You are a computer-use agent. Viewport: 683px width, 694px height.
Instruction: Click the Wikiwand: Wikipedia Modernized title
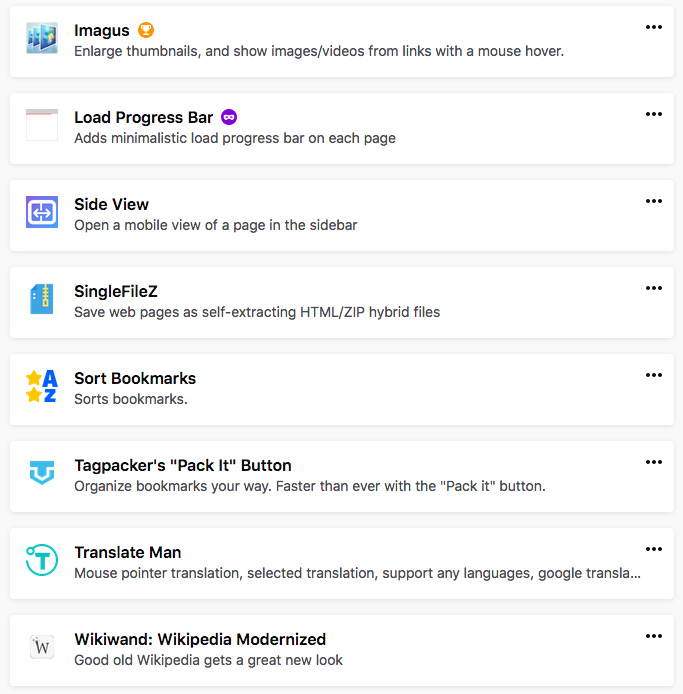click(200, 640)
